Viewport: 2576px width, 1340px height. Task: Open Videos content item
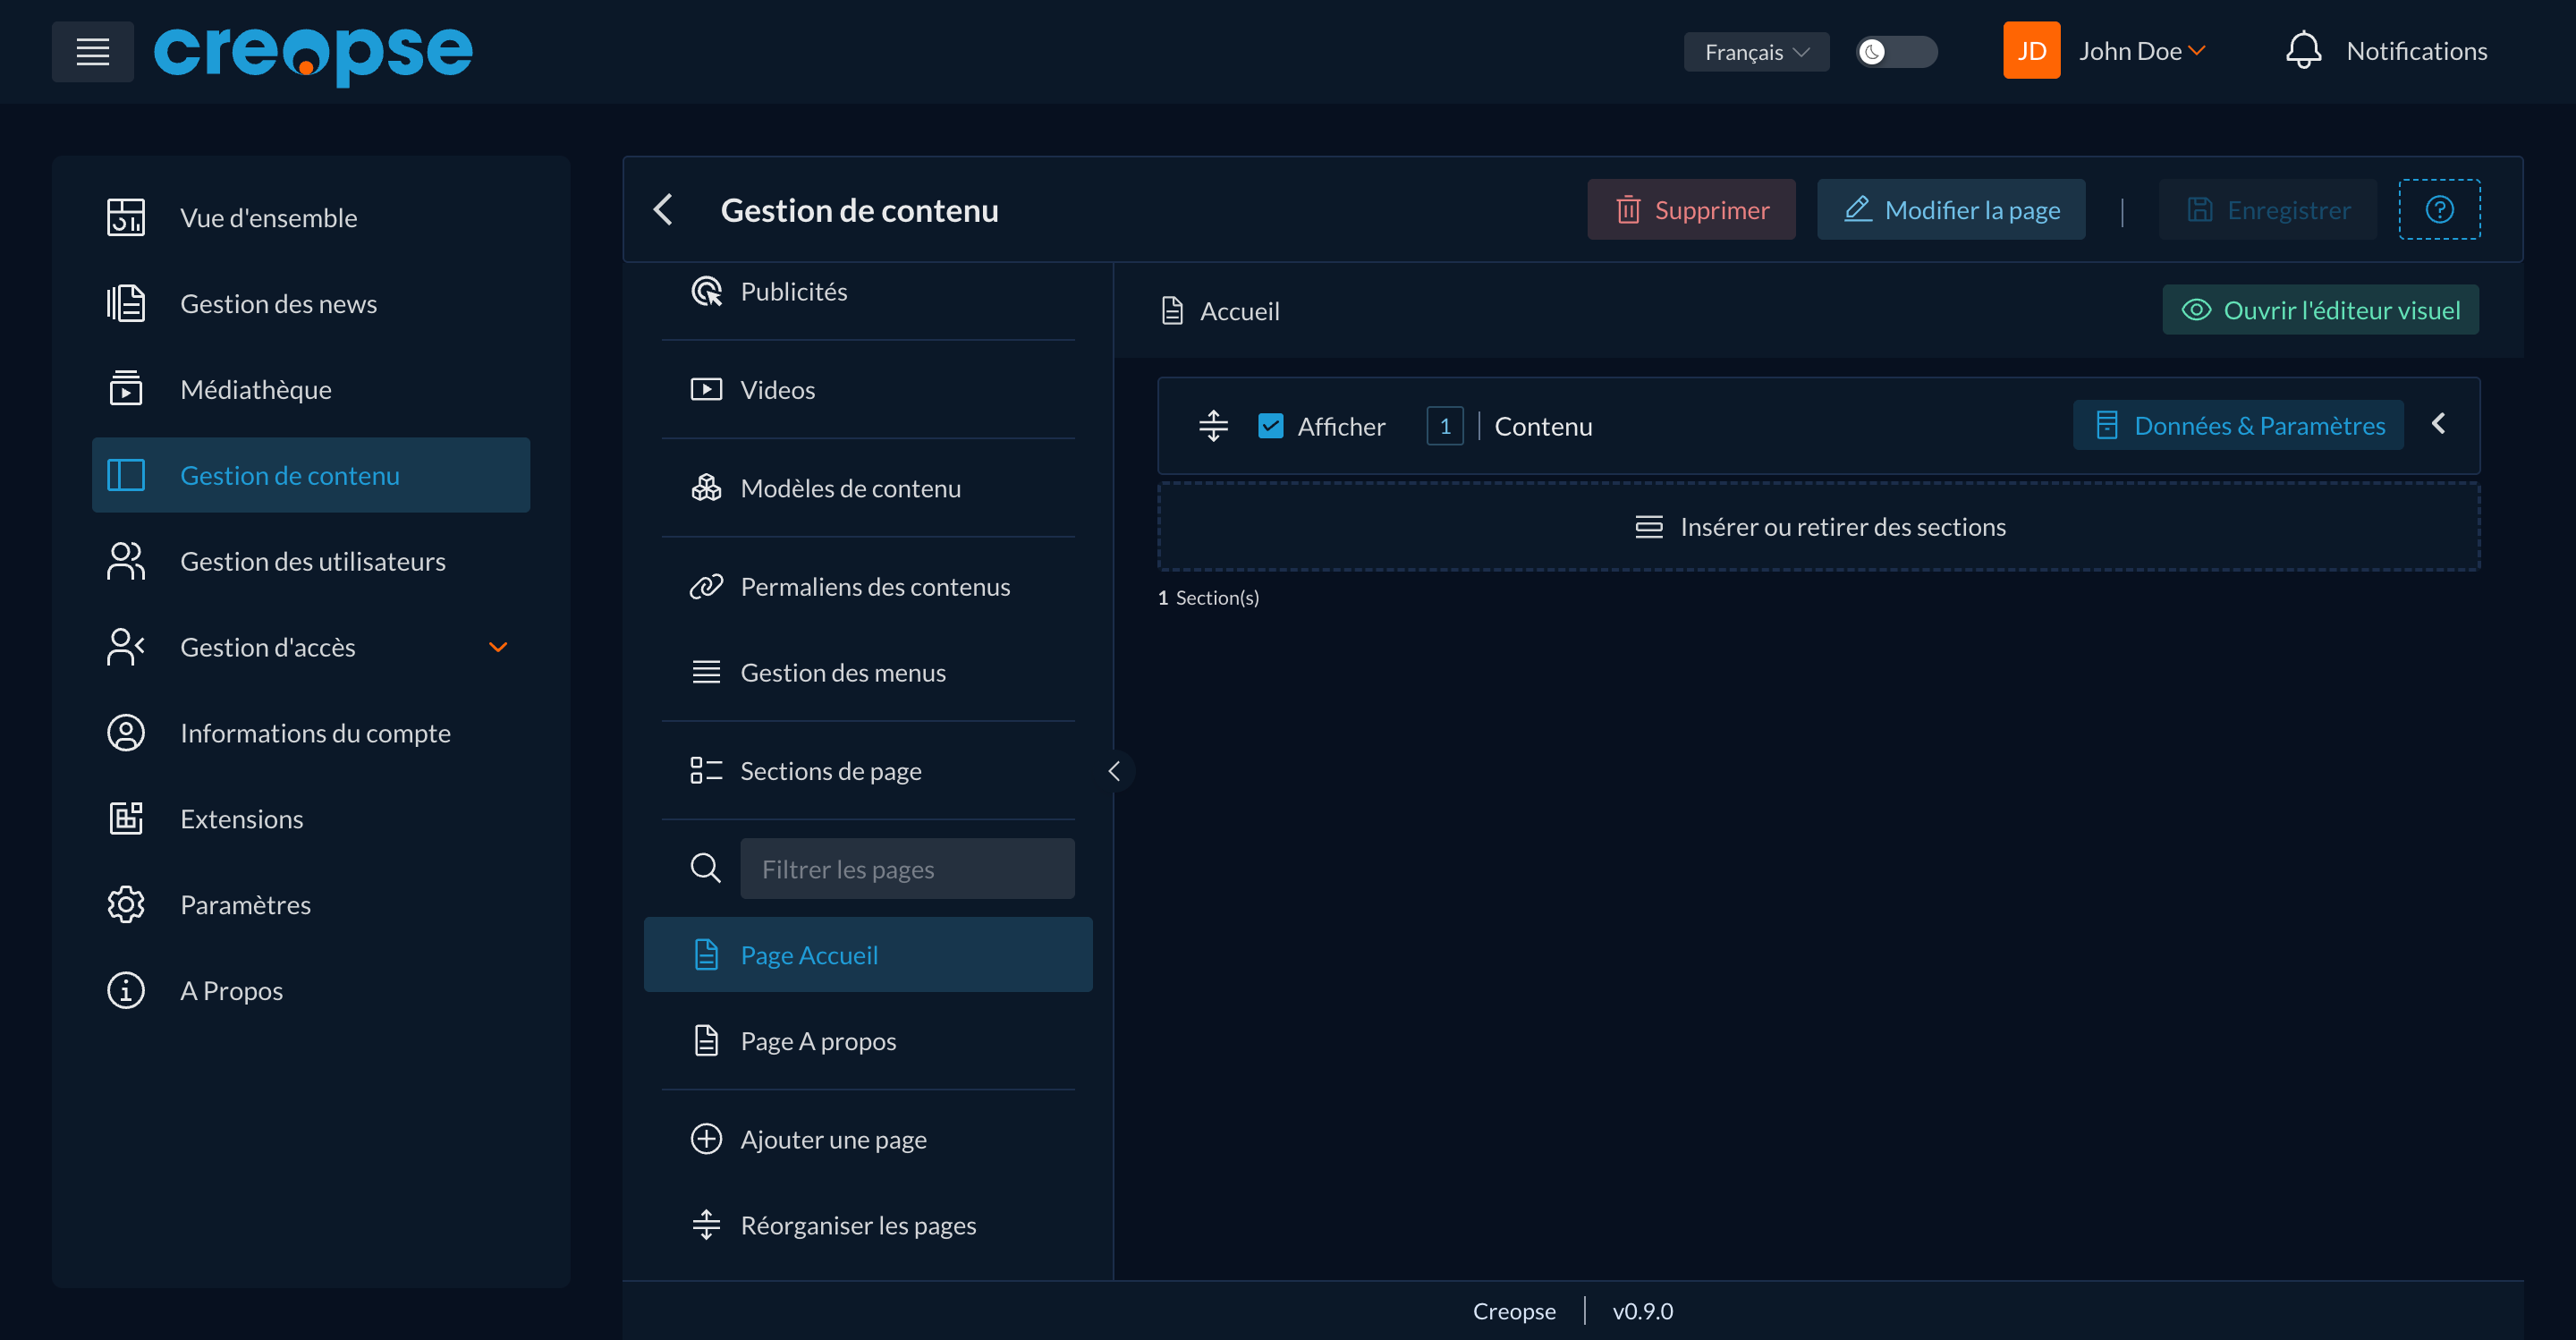click(868, 389)
